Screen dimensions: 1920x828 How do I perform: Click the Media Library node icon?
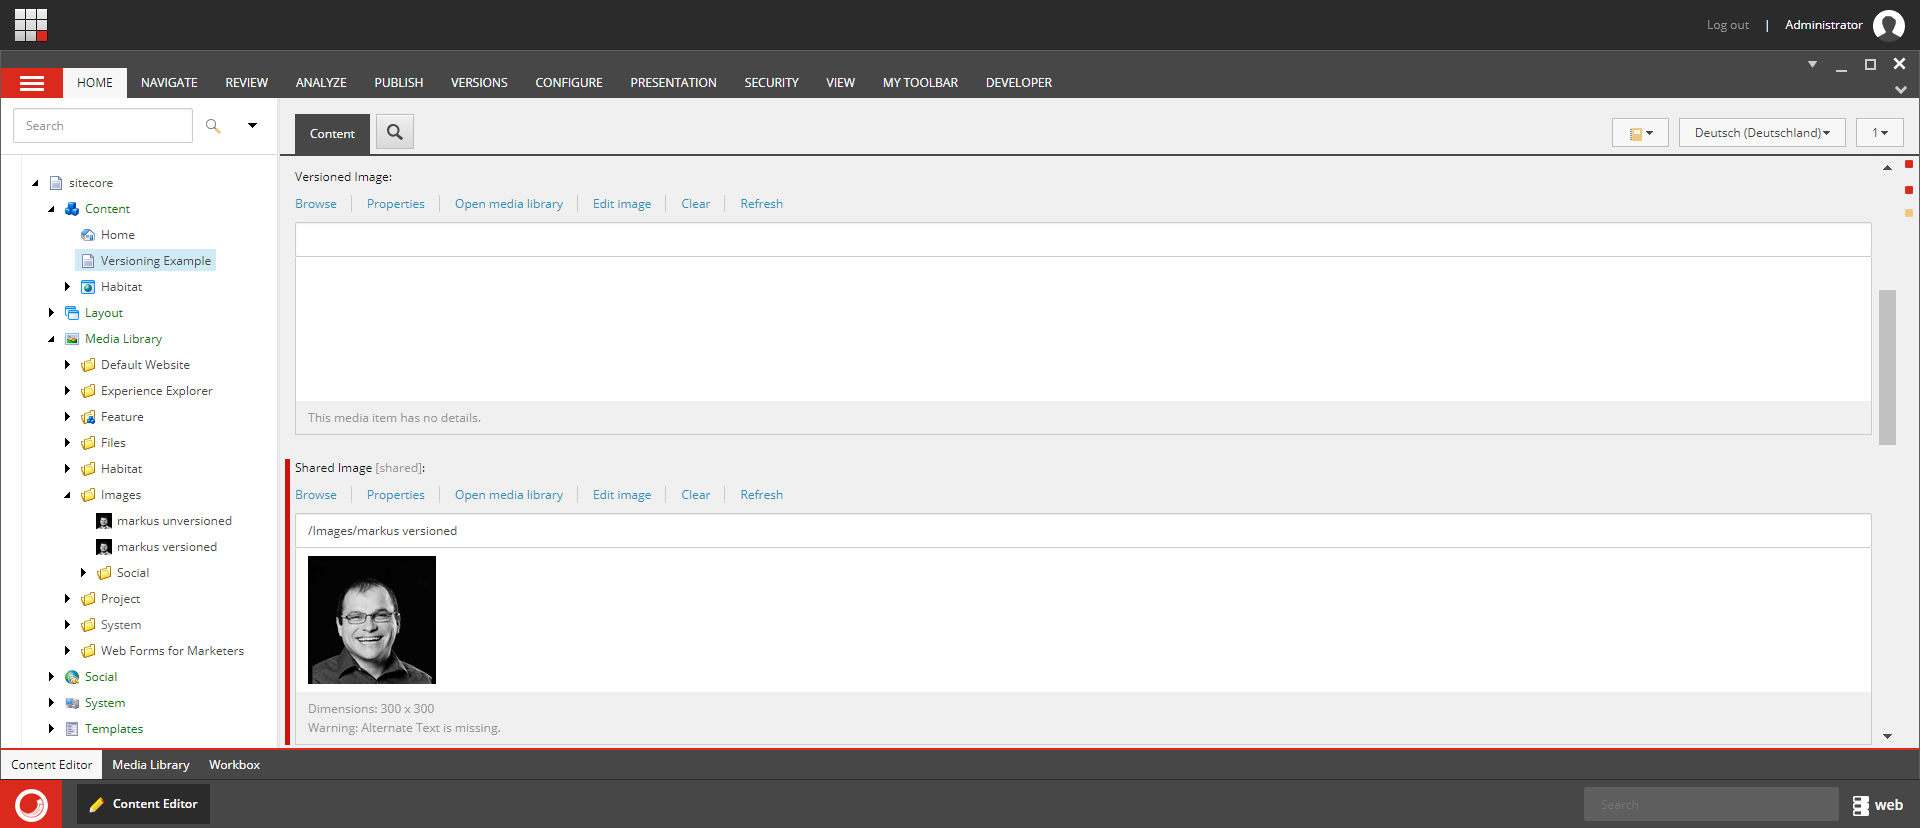click(x=72, y=339)
